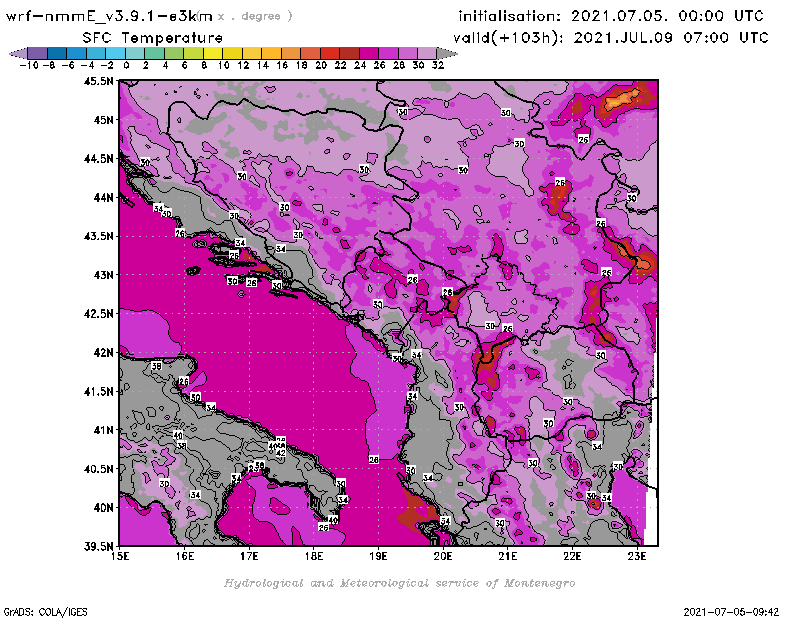Click the '15E' longitude axis label
The image size is (800, 618).
pos(120,556)
